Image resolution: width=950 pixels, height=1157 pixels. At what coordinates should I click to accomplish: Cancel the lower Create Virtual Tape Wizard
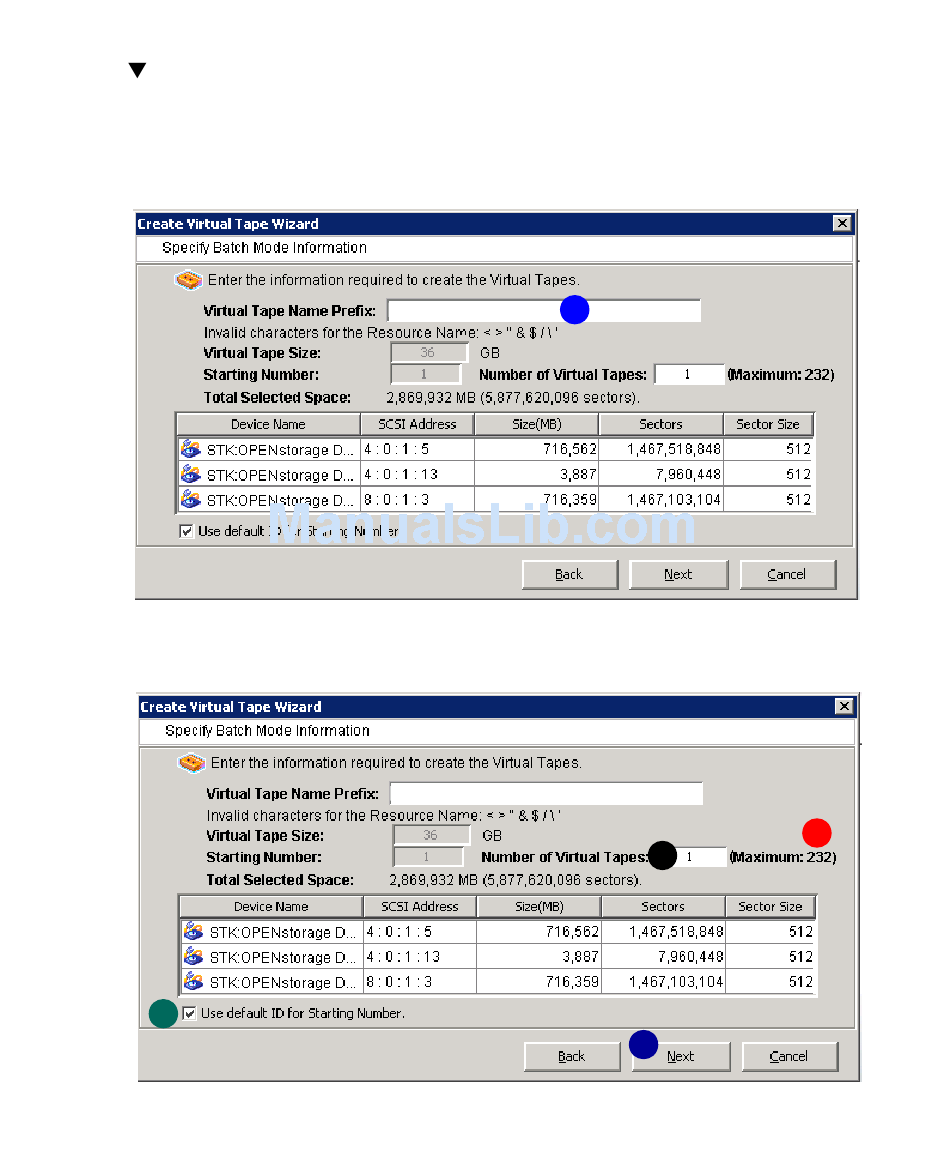click(x=790, y=1057)
